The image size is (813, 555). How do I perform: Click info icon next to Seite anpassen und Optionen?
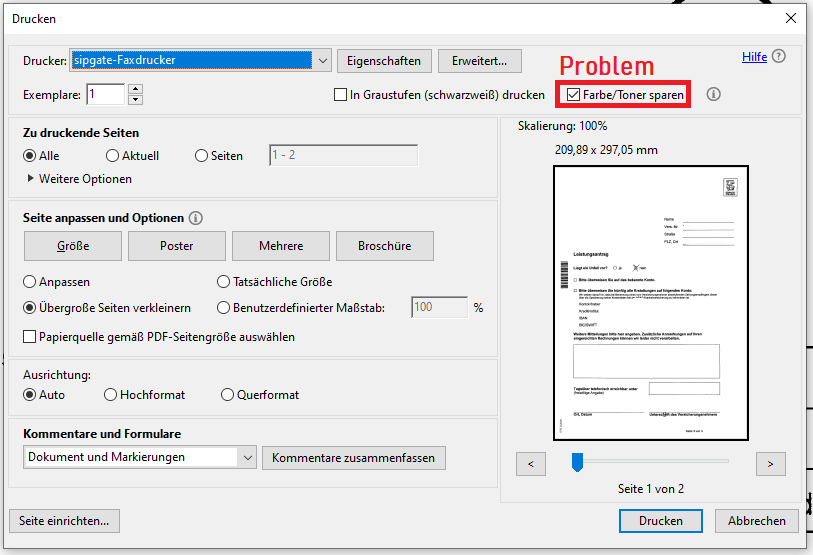[x=196, y=218]
